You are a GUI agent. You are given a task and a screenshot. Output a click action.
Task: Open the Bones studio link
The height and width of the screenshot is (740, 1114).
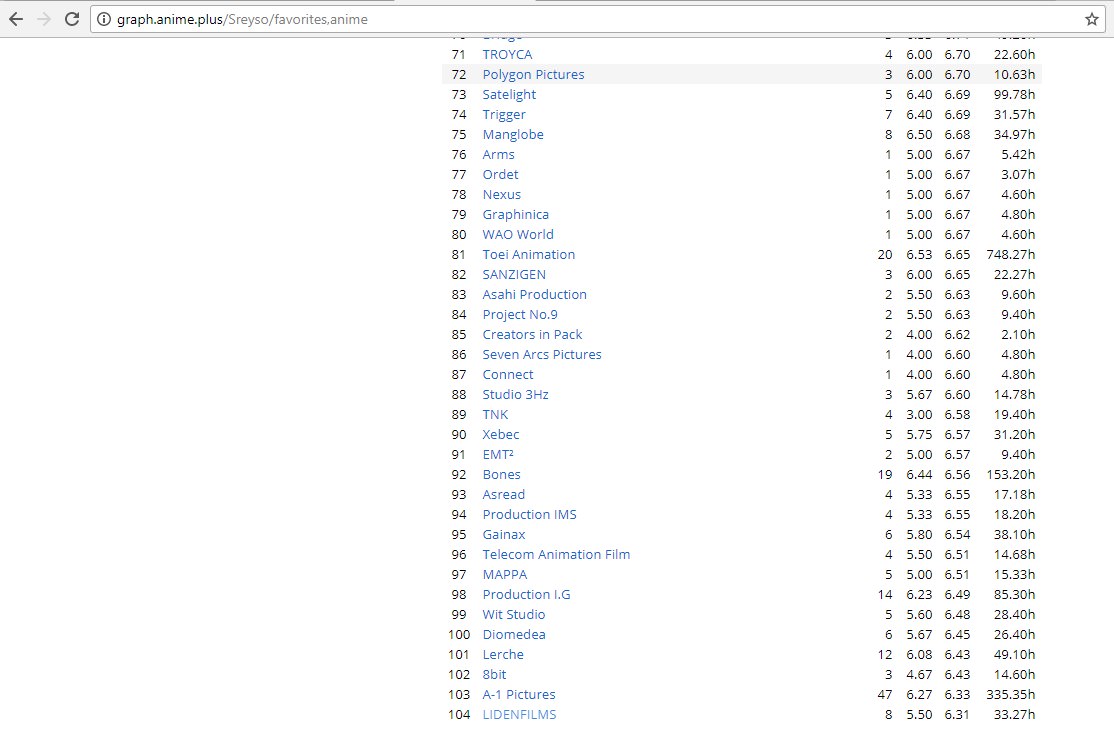coord(502,474)
